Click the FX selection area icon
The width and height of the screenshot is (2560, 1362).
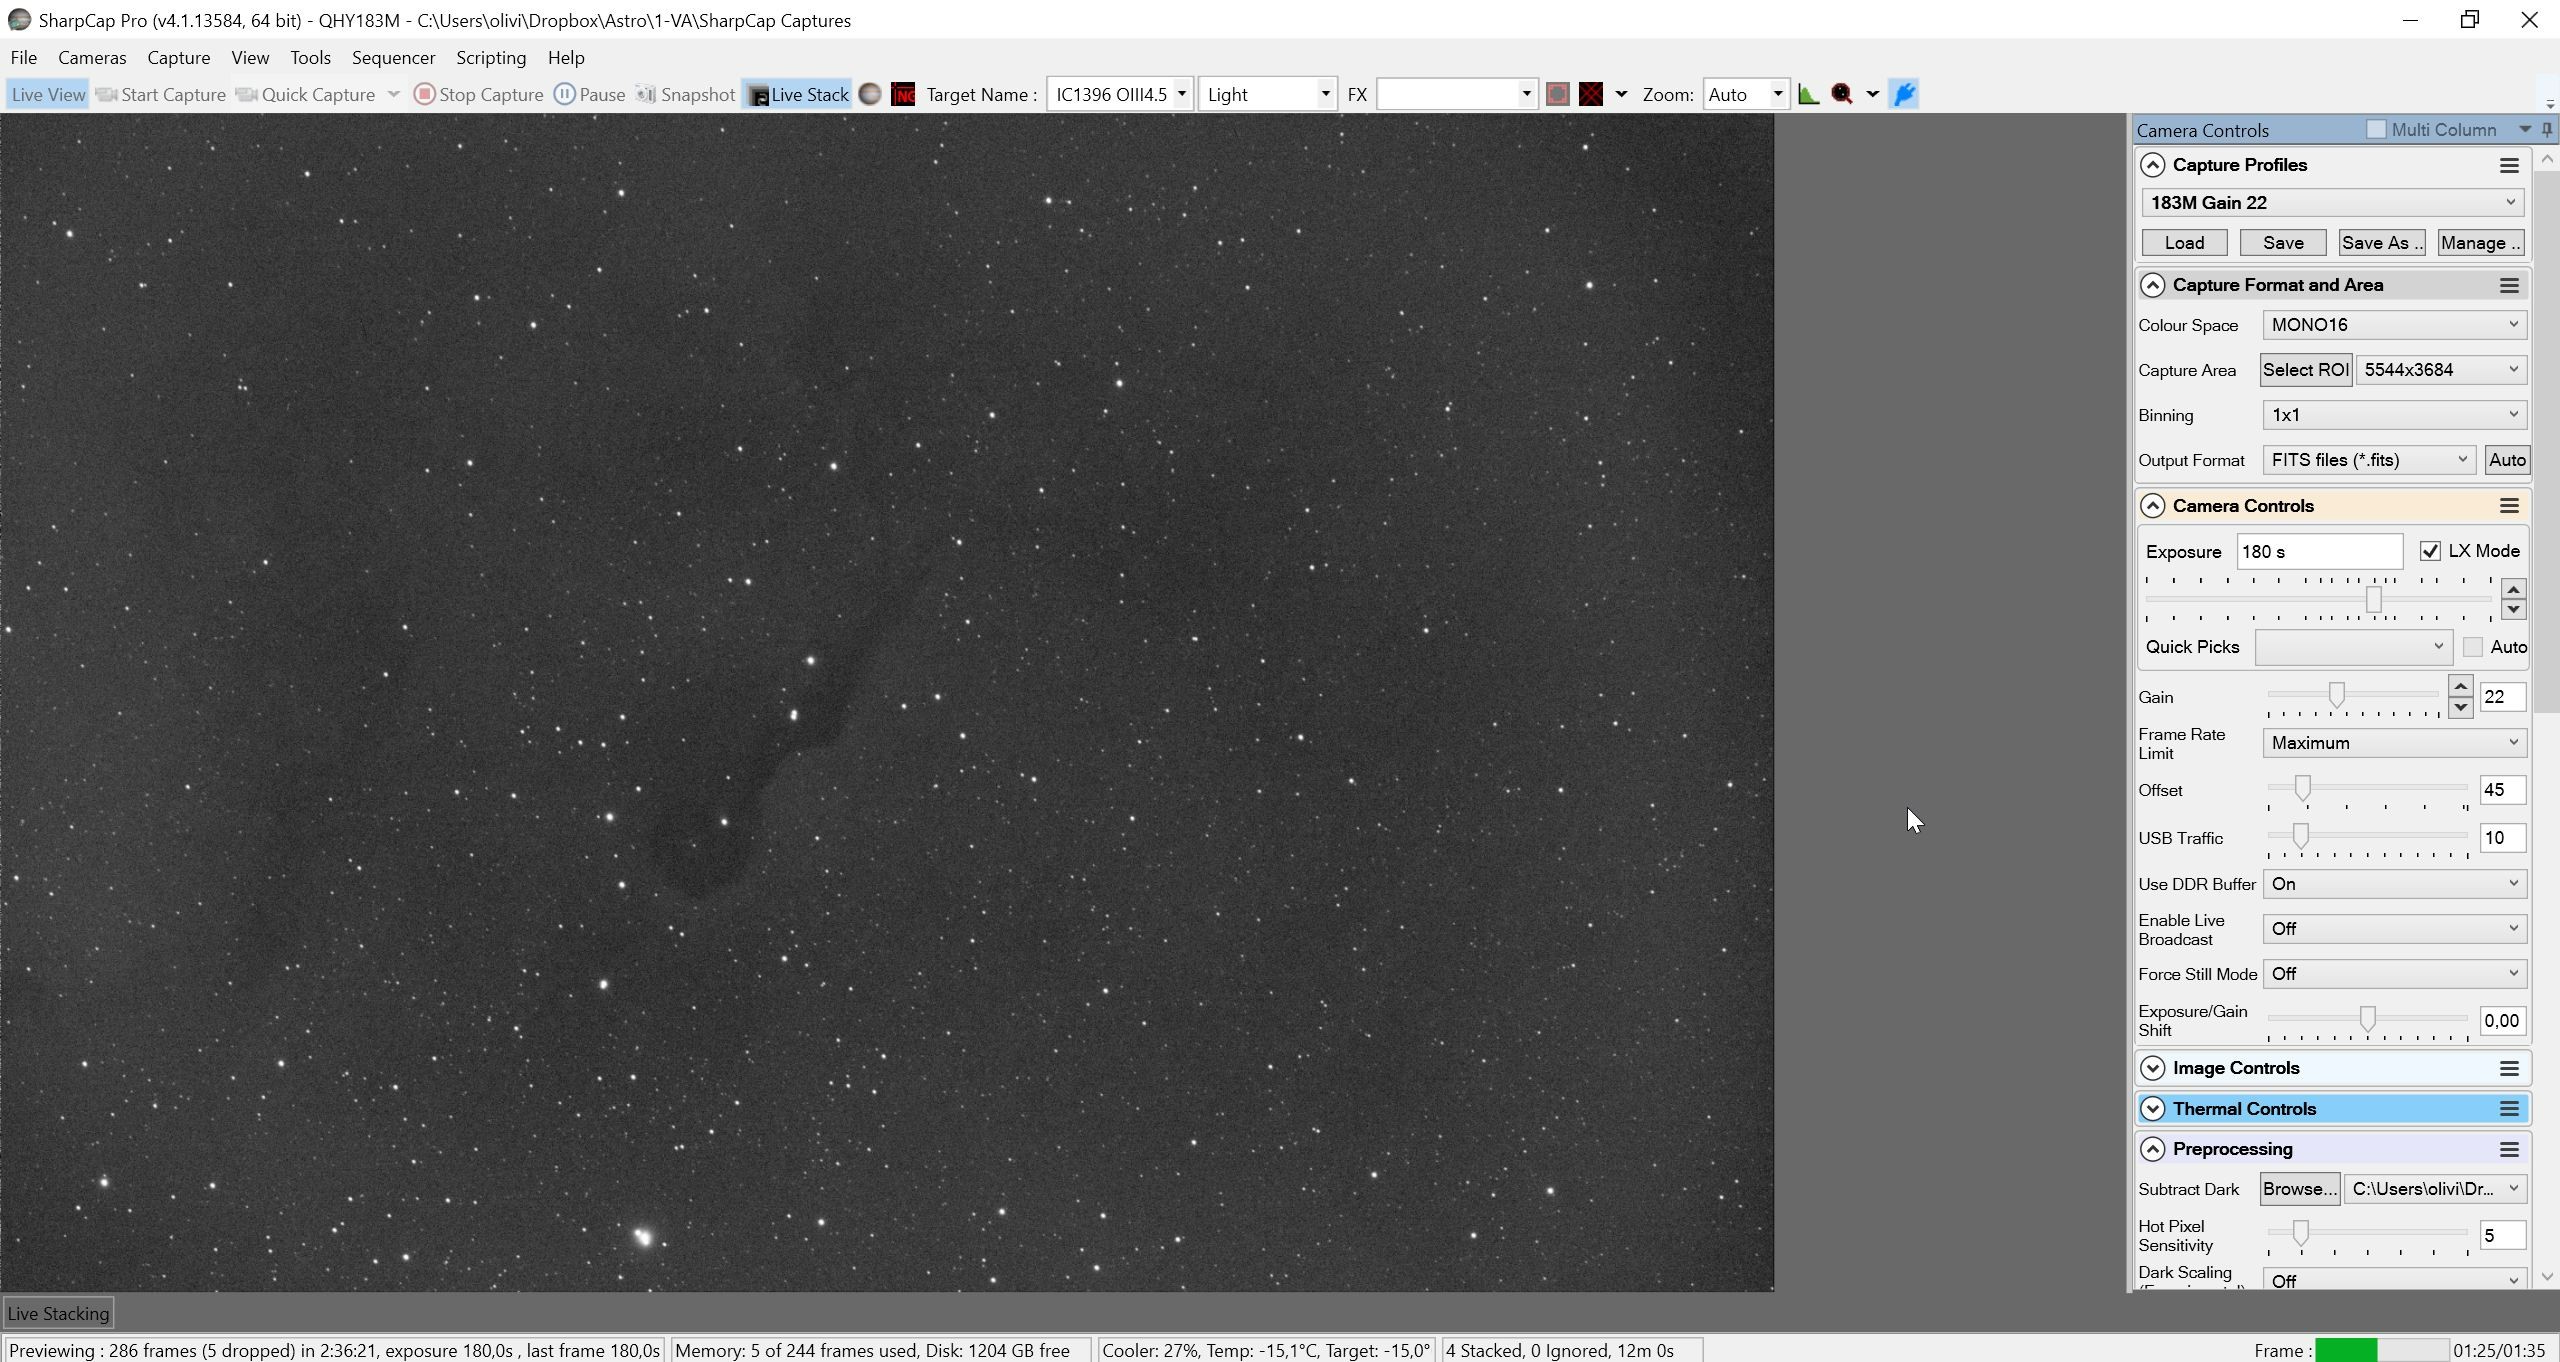tap(1557, 94)
